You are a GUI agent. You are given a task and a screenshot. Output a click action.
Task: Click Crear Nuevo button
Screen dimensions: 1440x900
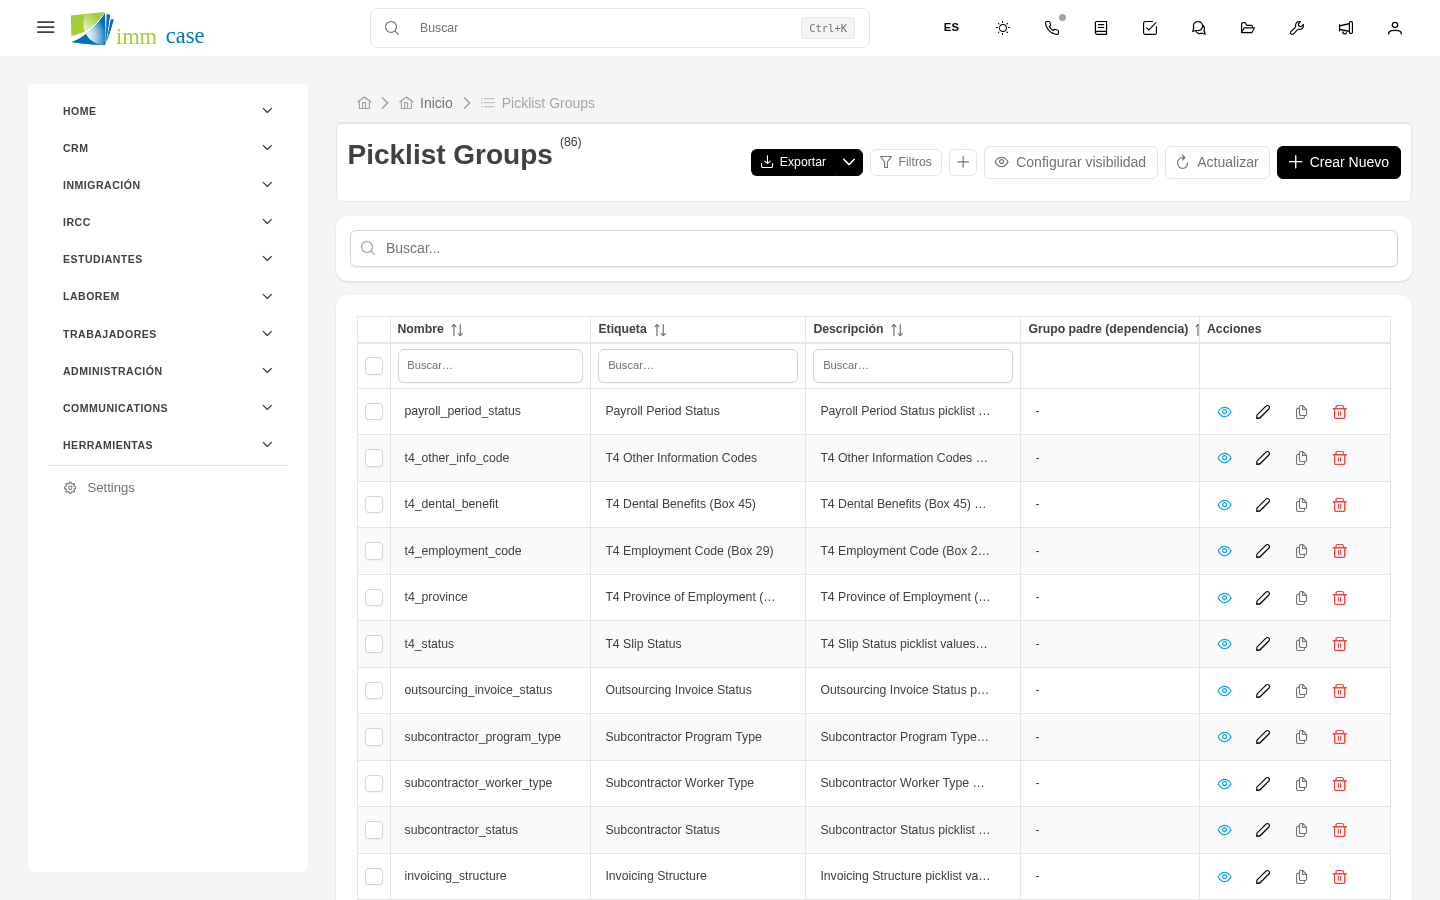pyautogui.click(x=1339, y=162)
